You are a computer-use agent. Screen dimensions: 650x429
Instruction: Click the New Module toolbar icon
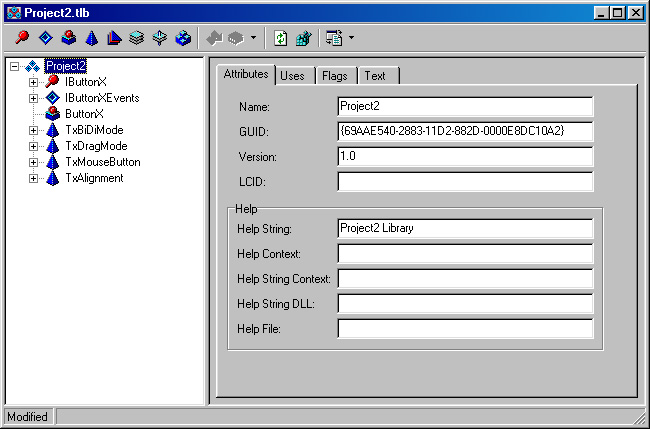(x=183, y=38)
